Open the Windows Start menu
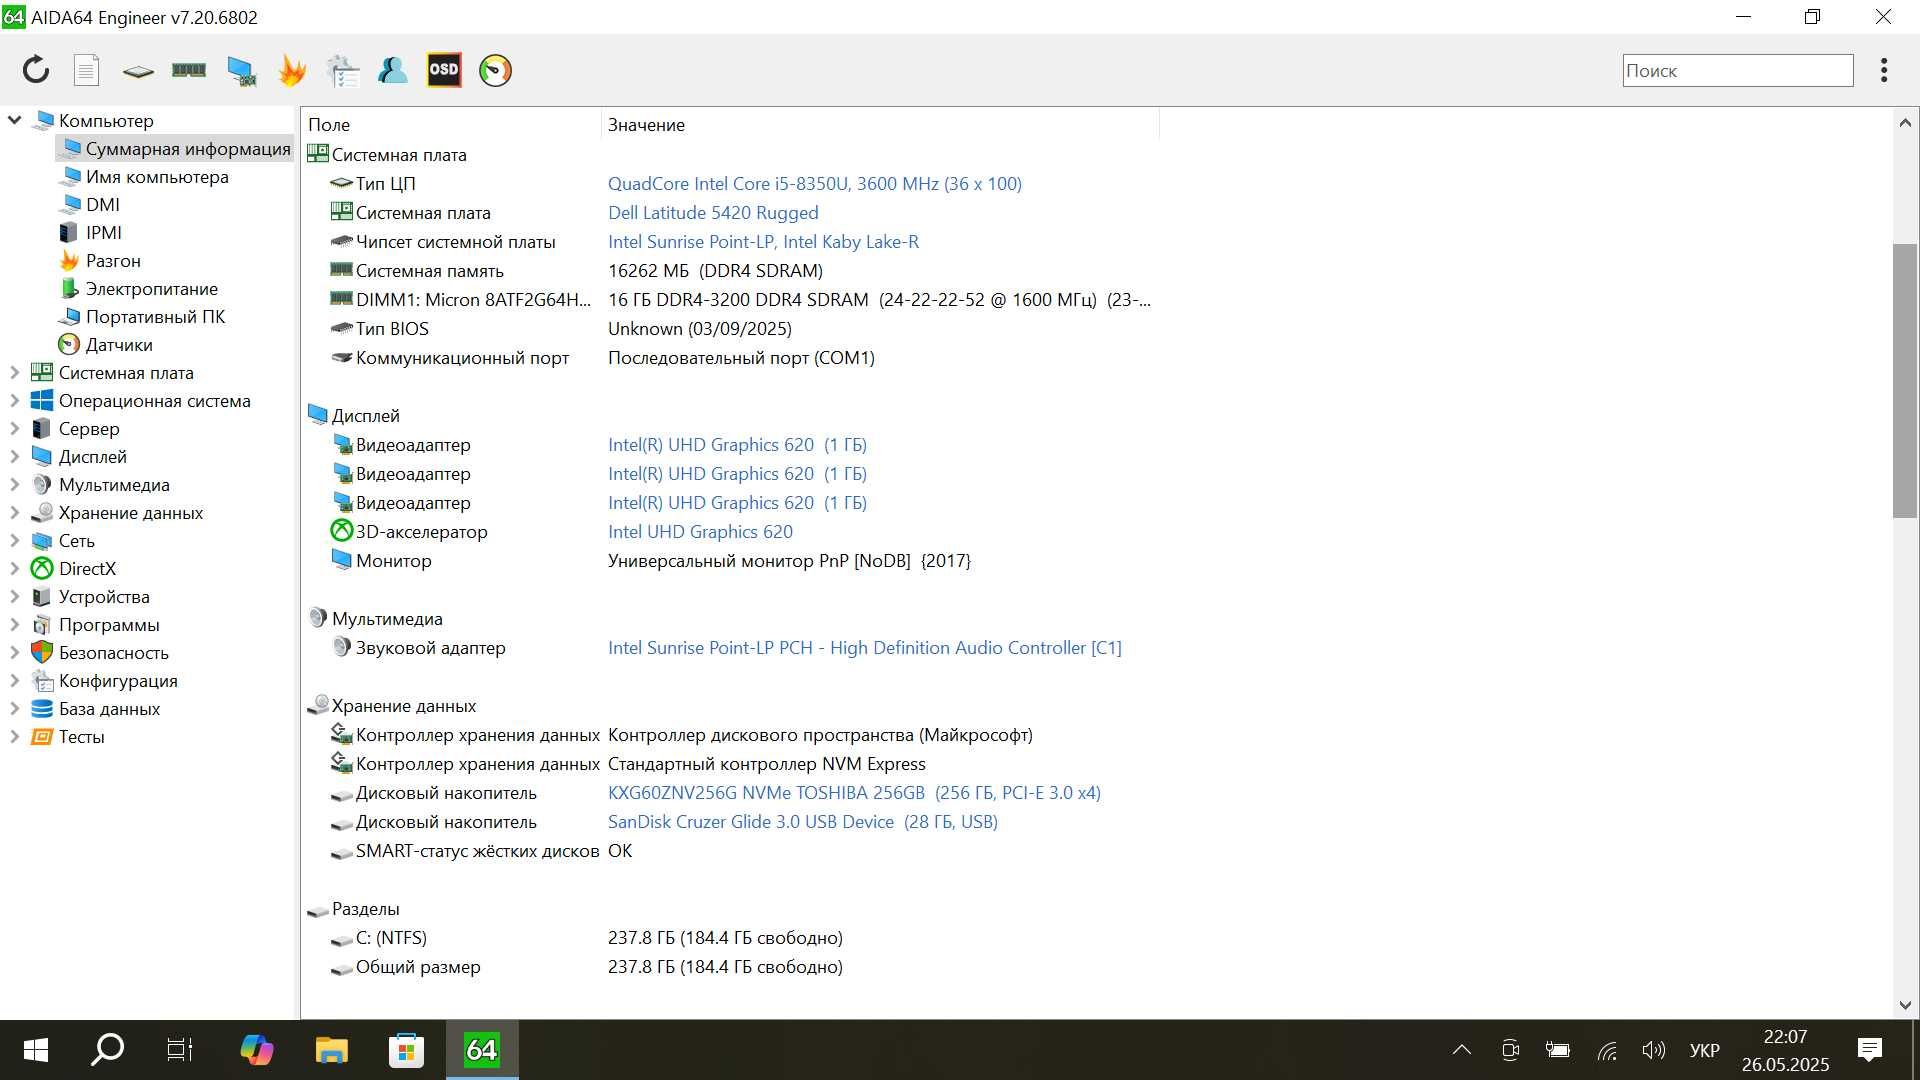This screenshot has height=1080, width=1920. click(36, 1050)
